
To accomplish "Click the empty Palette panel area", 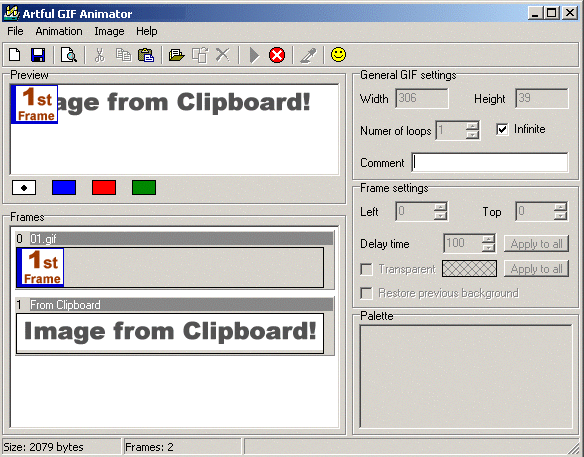I will coord(466,377).
